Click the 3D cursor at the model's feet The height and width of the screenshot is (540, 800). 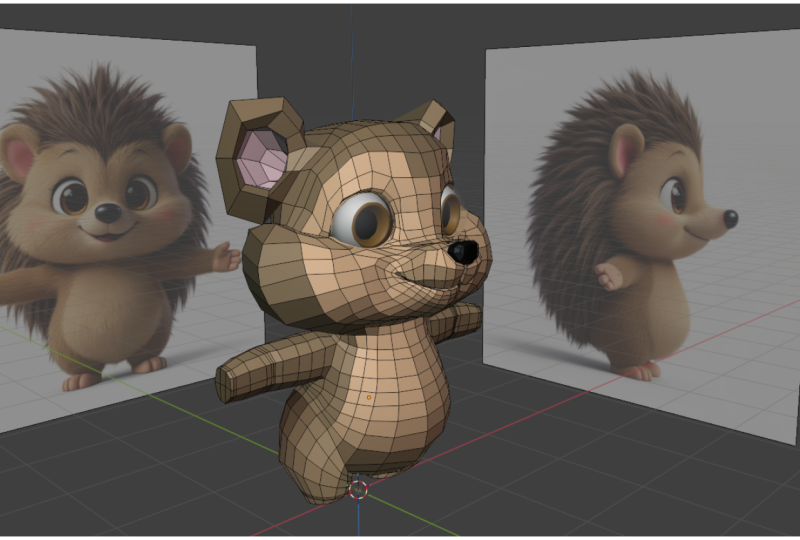point(358,489)
